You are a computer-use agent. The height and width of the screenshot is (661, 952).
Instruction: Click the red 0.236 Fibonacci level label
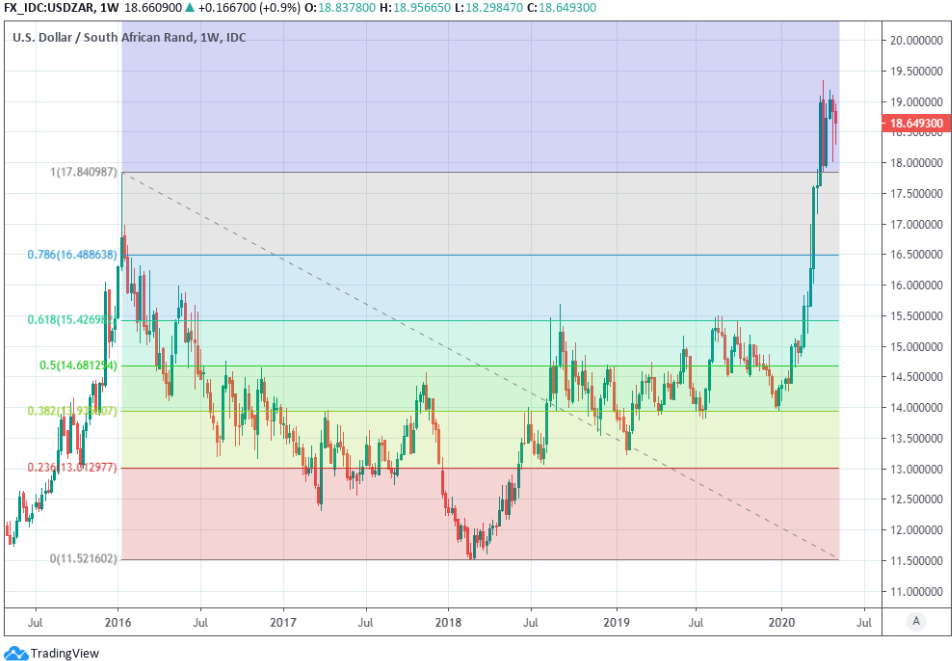coord(72,468)
